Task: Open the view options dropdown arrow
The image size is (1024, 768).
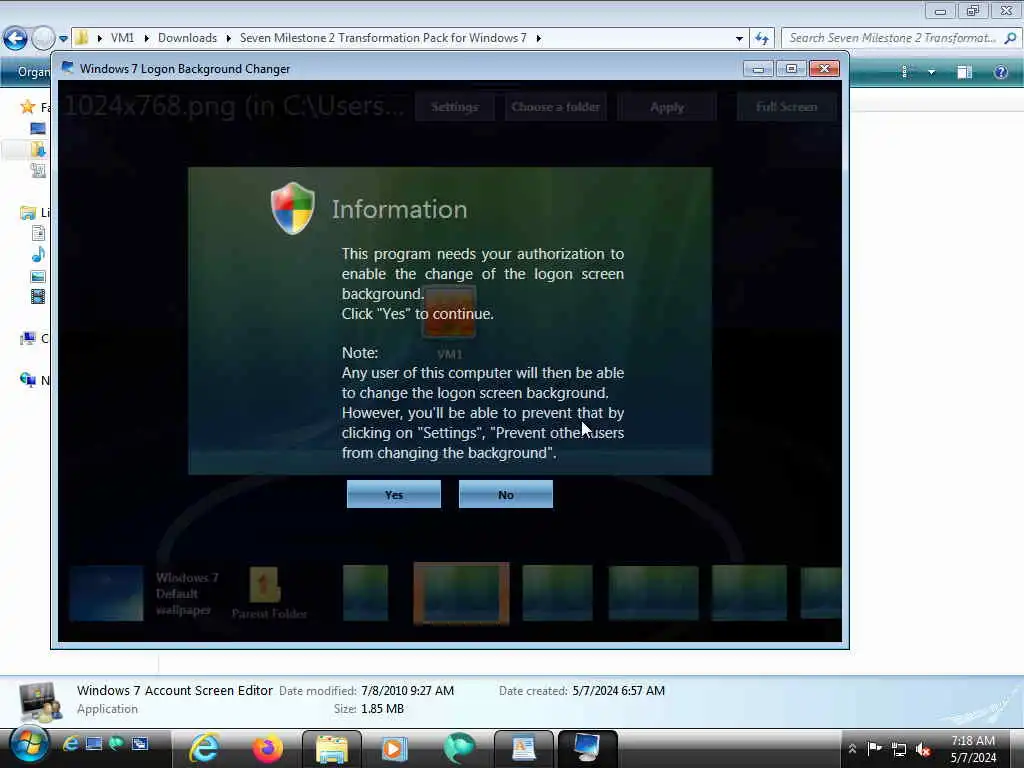Action: click(x=931, y=72)
